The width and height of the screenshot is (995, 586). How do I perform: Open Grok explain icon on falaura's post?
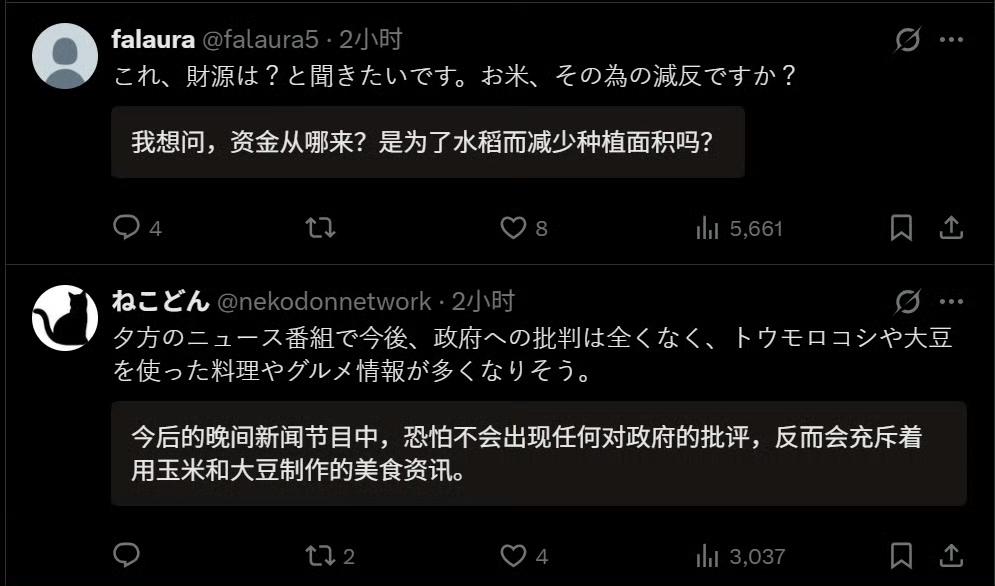907,40
